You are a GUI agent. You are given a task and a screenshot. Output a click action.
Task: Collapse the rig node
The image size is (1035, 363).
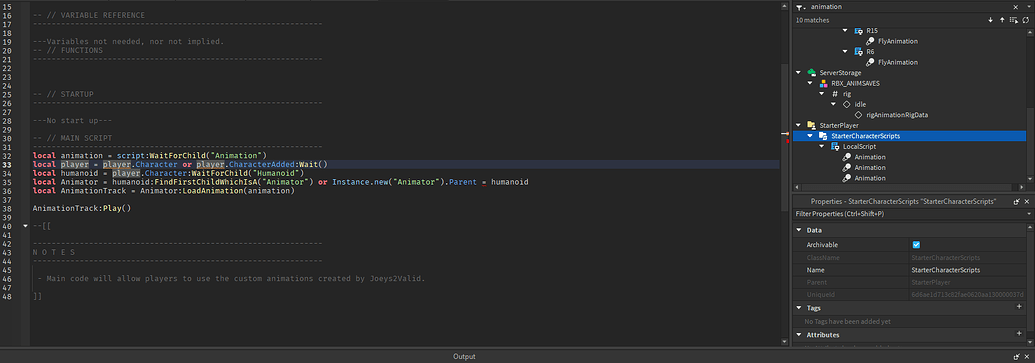point(822,94)
